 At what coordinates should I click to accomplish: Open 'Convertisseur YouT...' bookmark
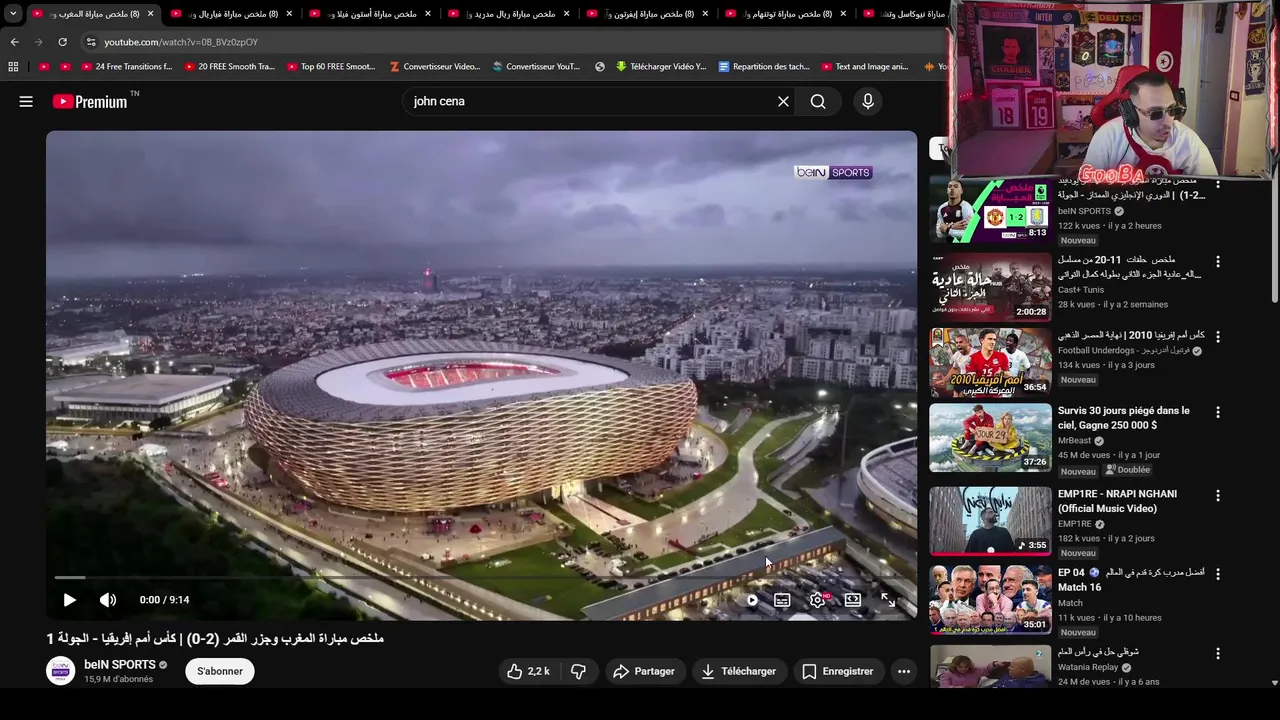click(x=536, y=67)
